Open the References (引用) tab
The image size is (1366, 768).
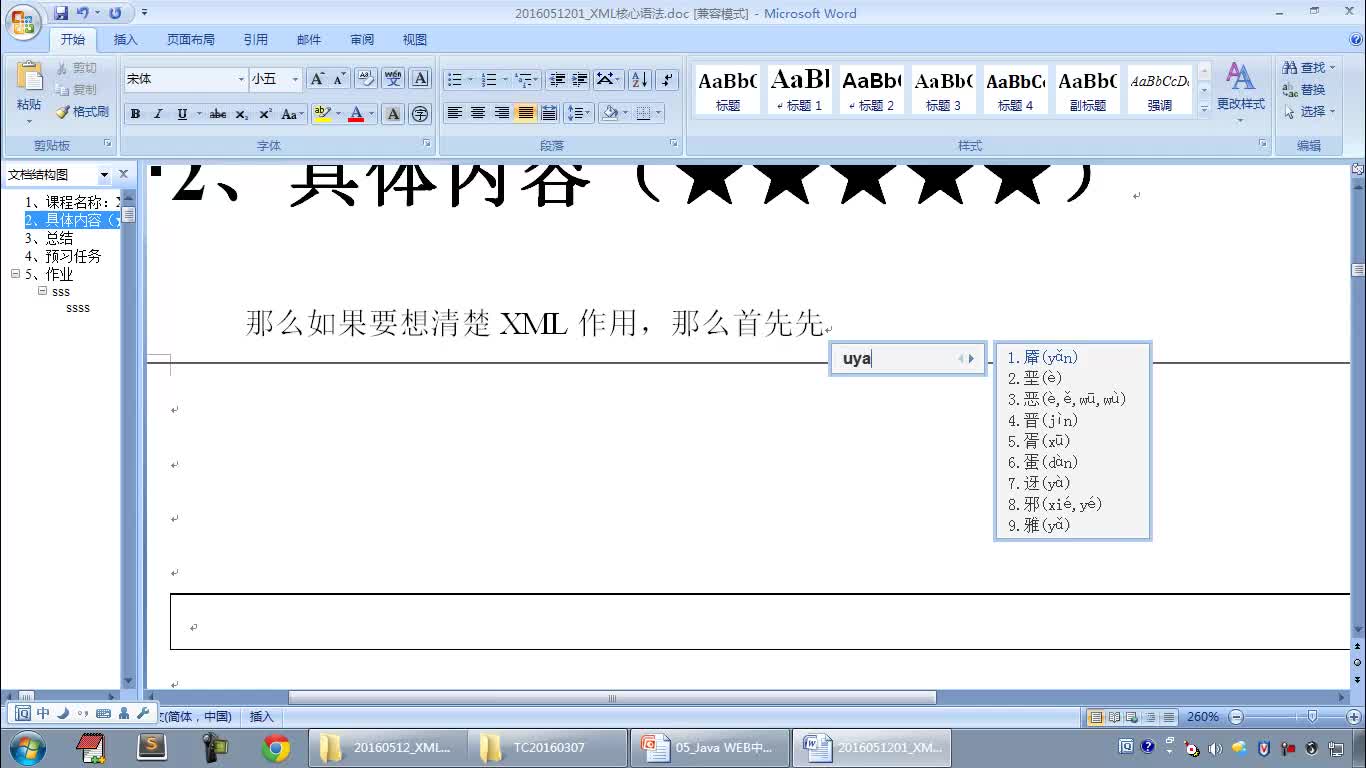tap(256, 40)
